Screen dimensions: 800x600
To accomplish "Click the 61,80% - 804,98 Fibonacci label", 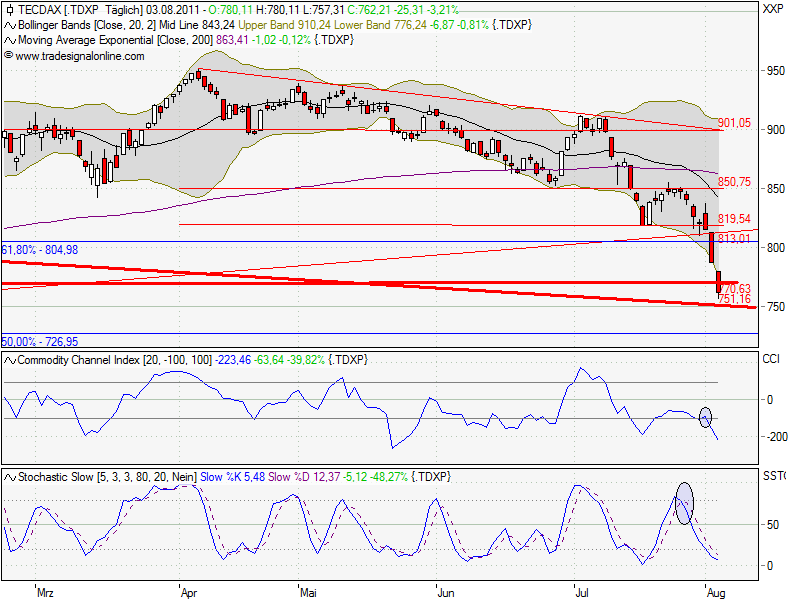I will [40, 250].
